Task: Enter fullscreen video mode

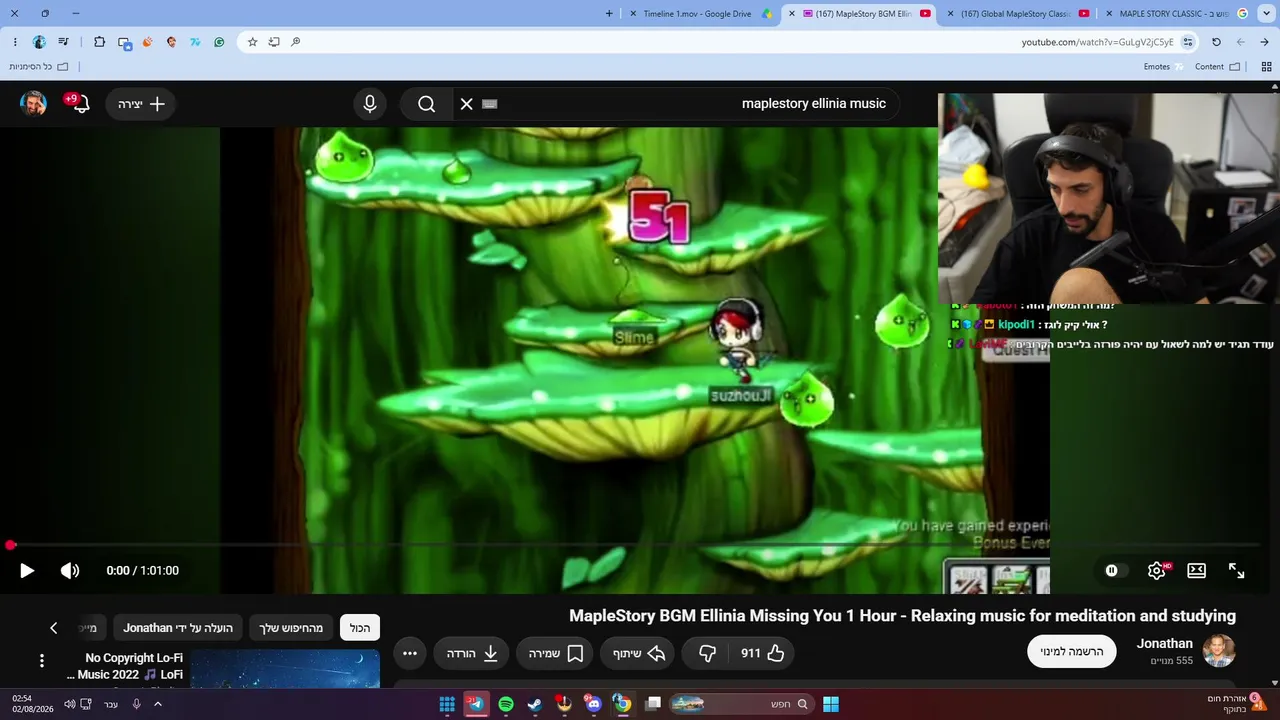Action: pyautogui.click(x=1237, y=570)
